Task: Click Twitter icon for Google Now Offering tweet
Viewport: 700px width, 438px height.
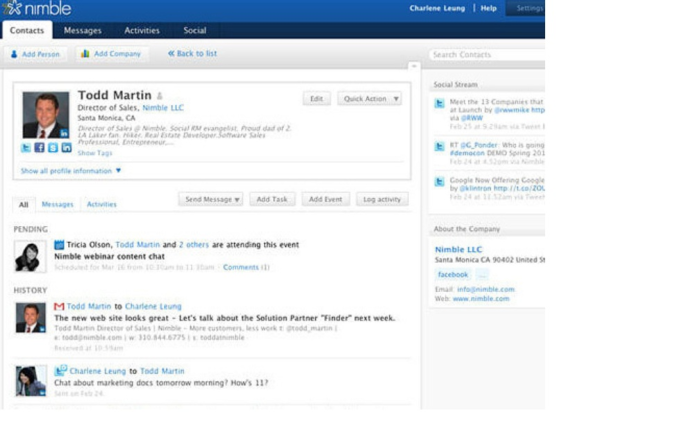Action: click(439, 182)
